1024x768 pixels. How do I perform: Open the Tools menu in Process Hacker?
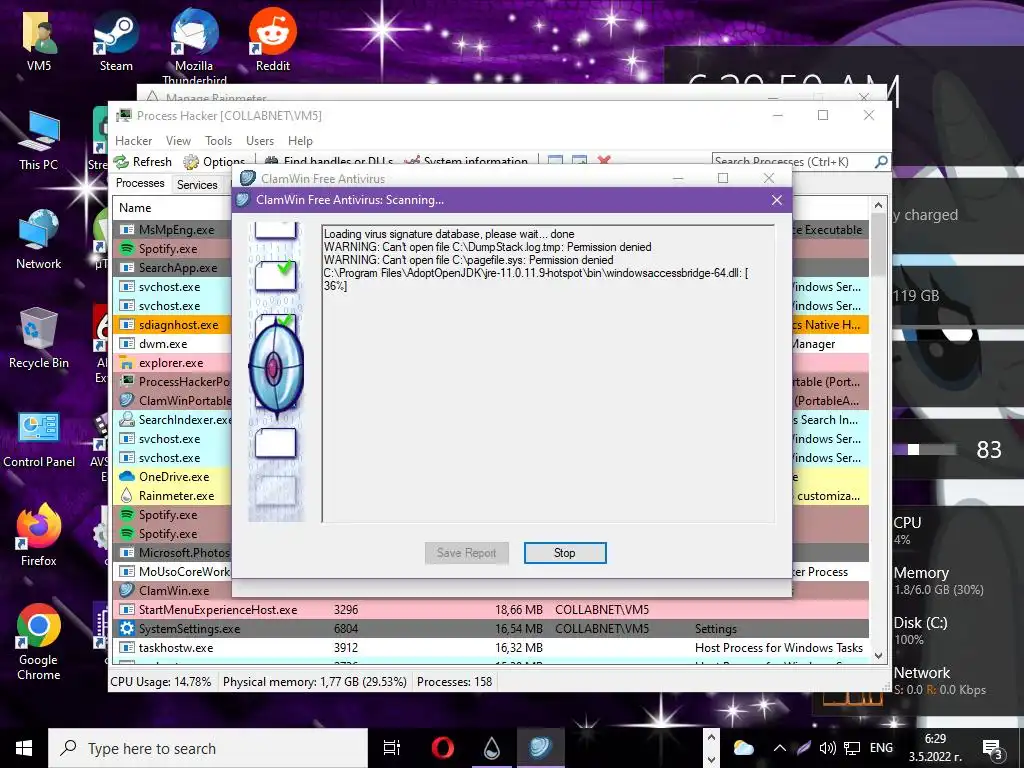coord(218,140)
